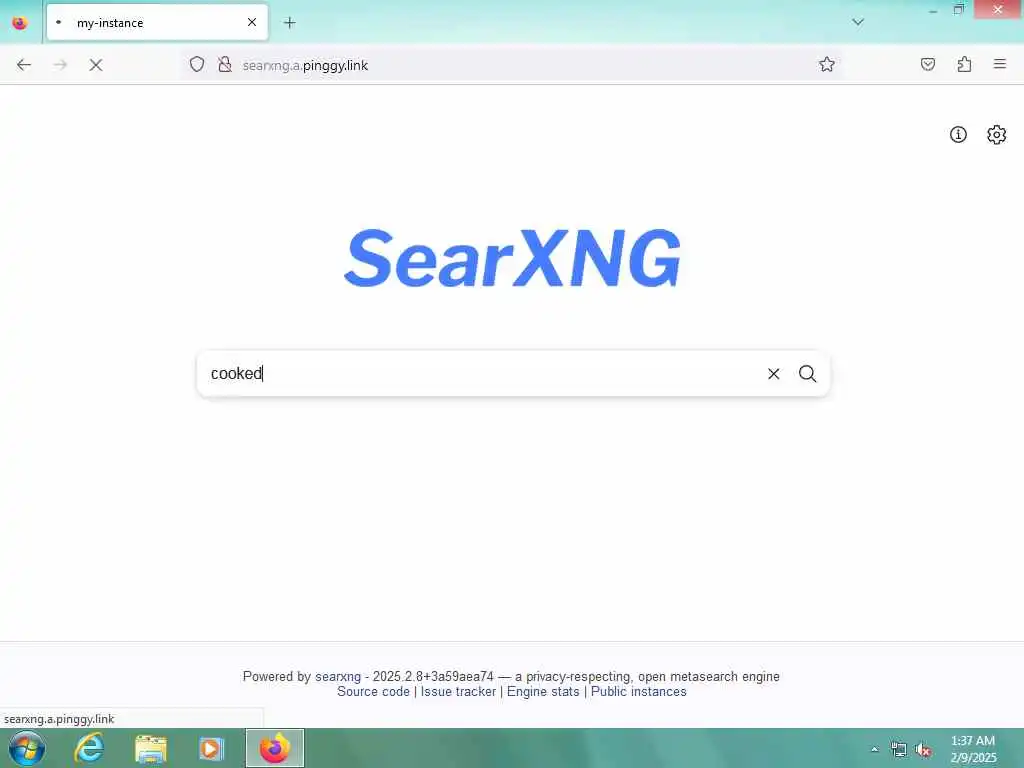
Task: Go forward to the next page
Action: coord(60,65)
